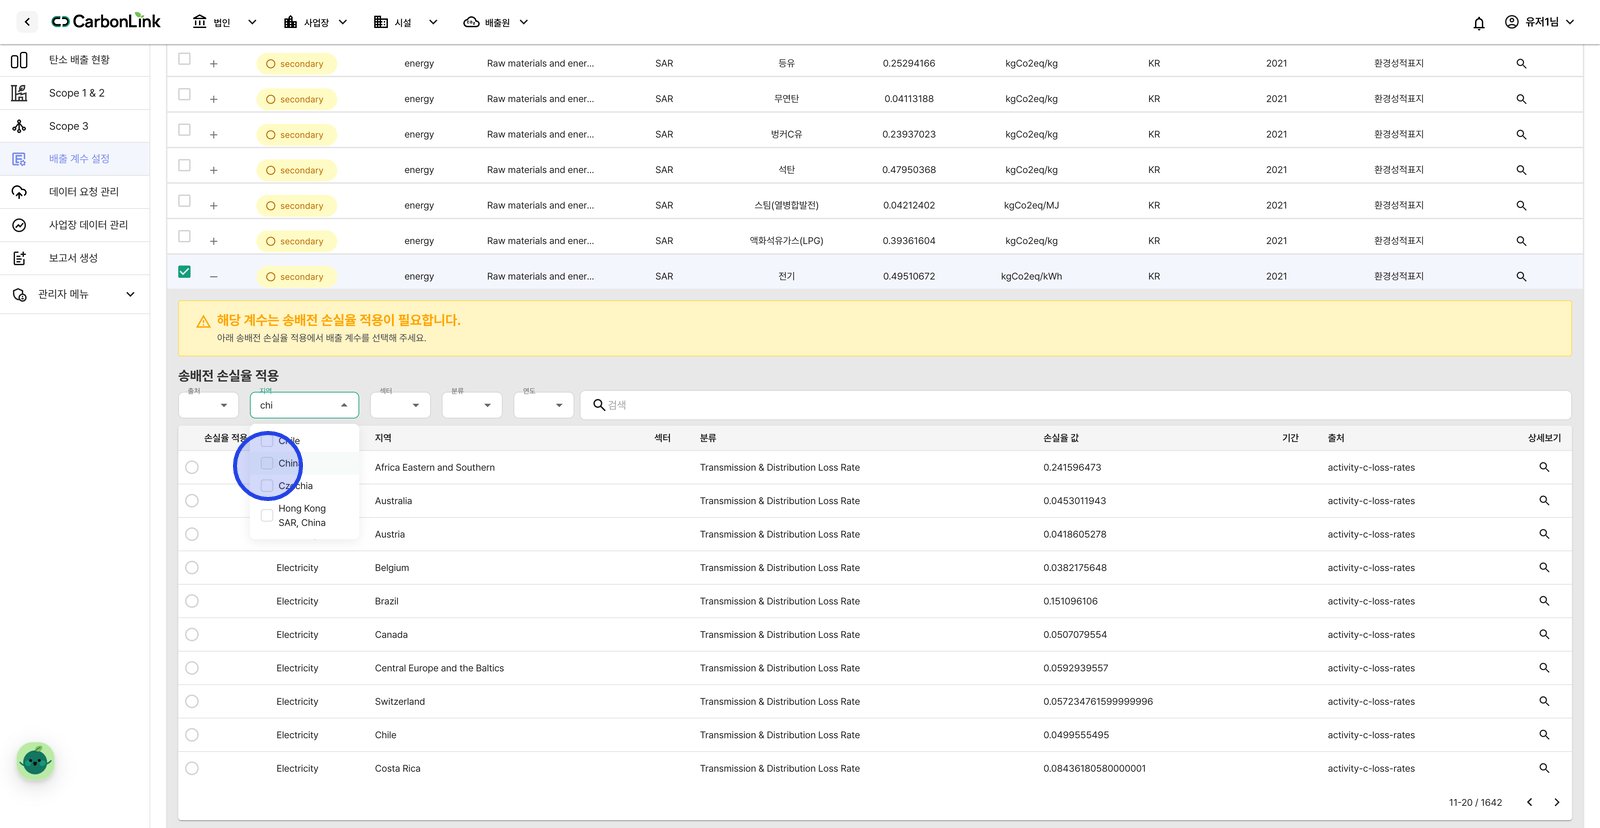Image resolution: width=1600 pixels, height=828 pixels.
Task: Check the China option in the region list
Action: point(267,463)
